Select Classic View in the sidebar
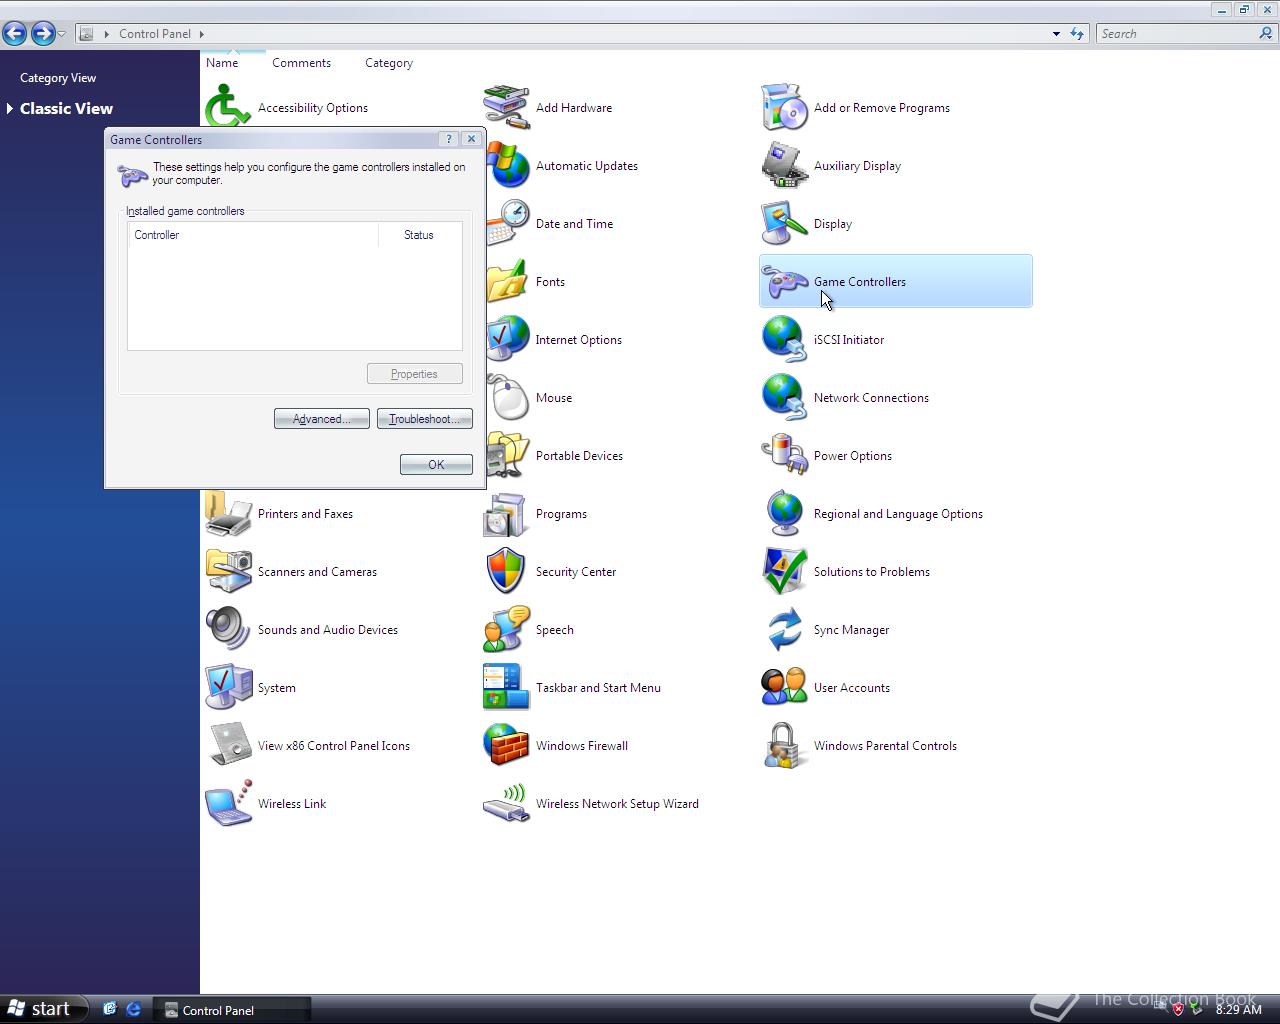 pyautogui.click(x=66, y=108)
